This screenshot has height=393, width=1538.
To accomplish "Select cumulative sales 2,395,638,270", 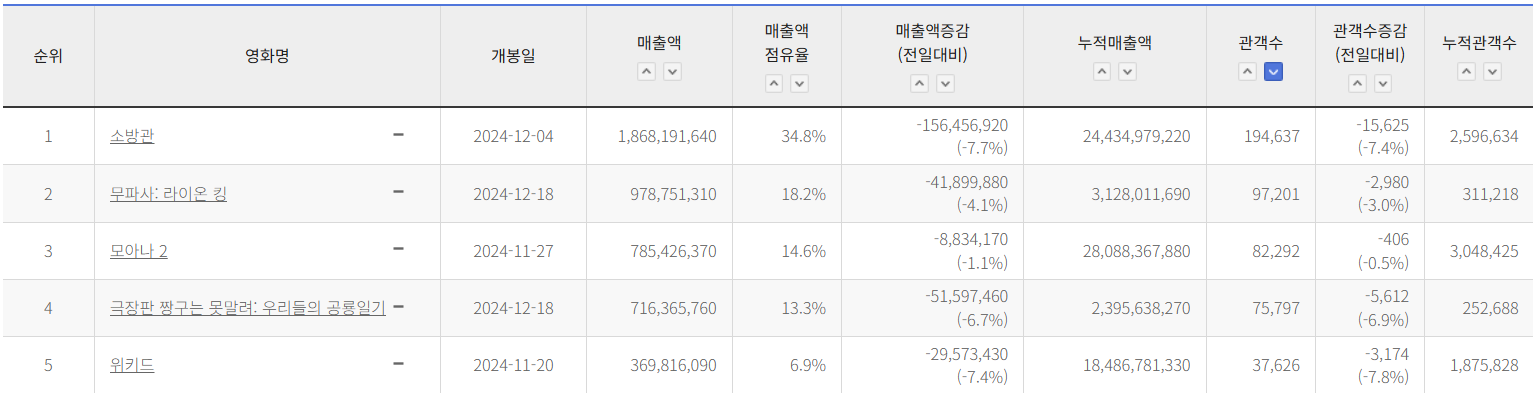I will [1141, 309].
